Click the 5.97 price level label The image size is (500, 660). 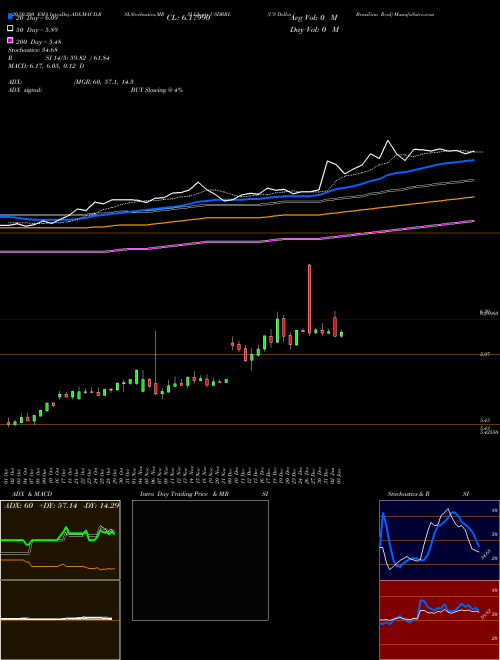click(x=484, y=354)
